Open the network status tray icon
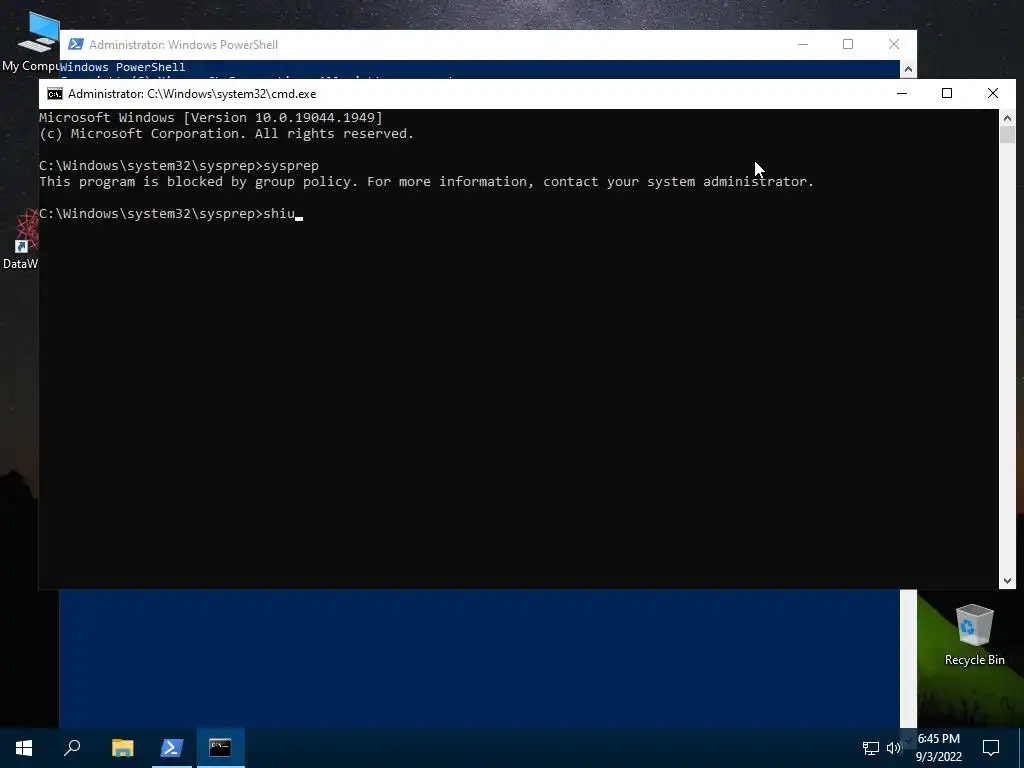This screenshot has height=768, width=1024. point(871,748)
